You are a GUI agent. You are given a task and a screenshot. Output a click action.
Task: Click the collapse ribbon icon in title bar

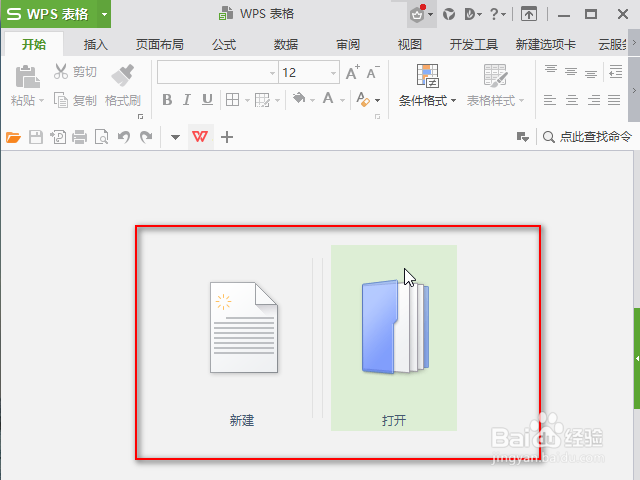(x=529, y=14)
